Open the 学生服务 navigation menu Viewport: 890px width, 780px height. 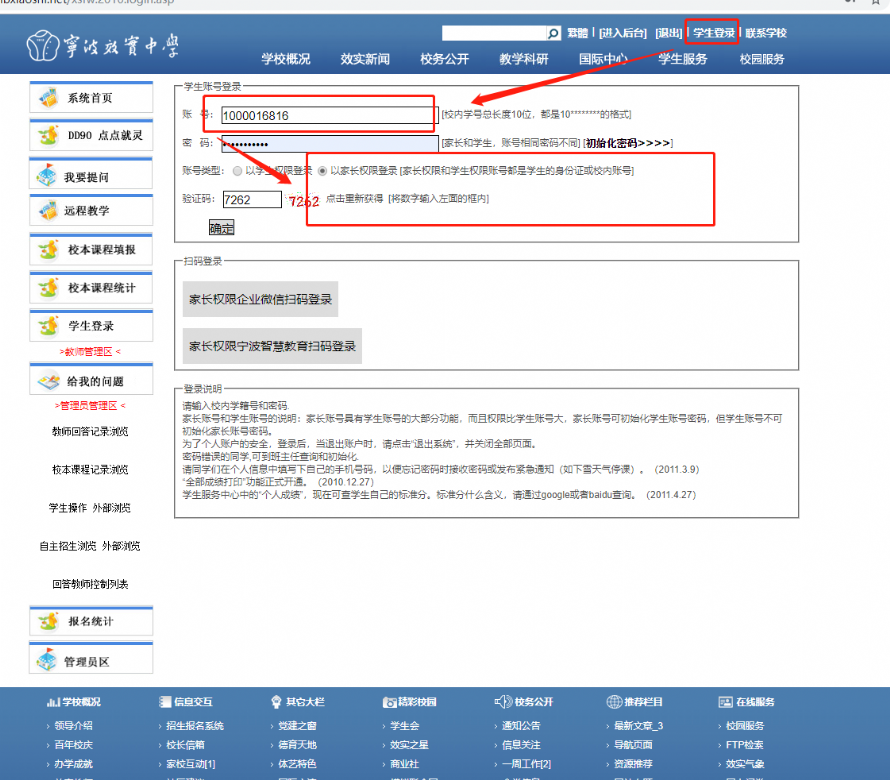point(683,59)
